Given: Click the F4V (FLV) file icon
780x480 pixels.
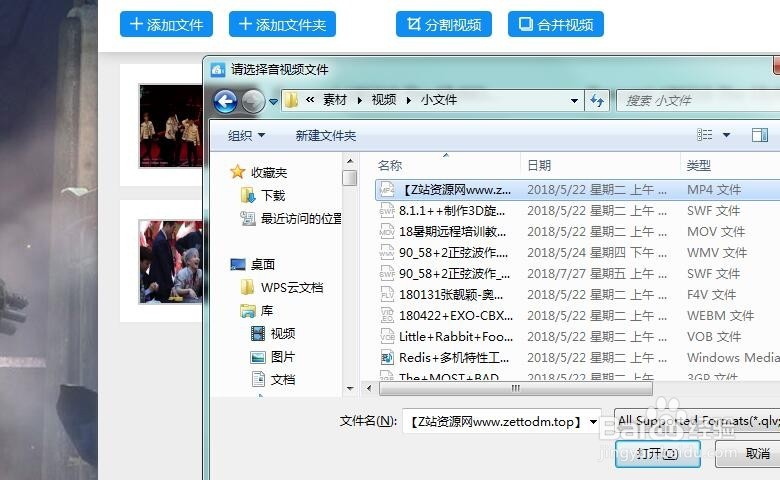Looking at the screenshot, I should [387, 294].
